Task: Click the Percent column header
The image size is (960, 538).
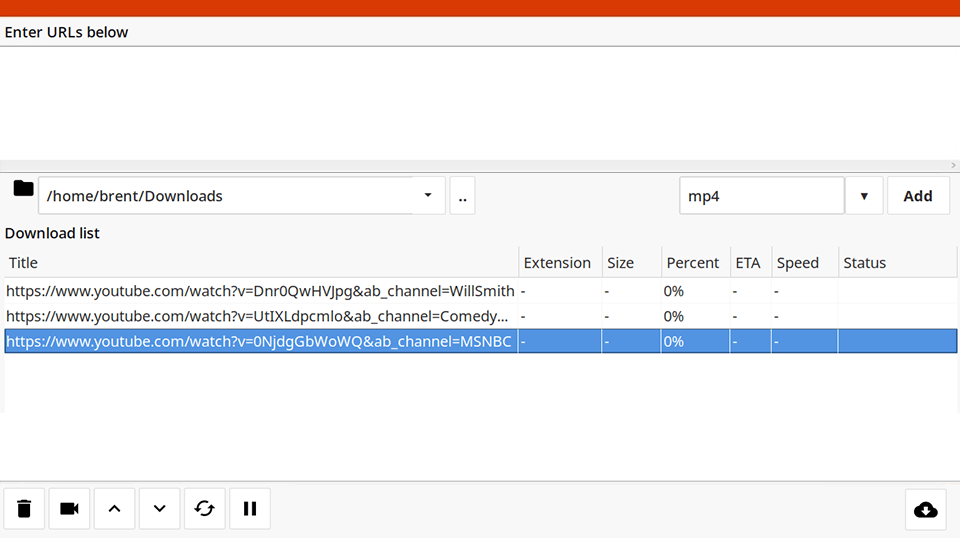Action: [692, 263]
